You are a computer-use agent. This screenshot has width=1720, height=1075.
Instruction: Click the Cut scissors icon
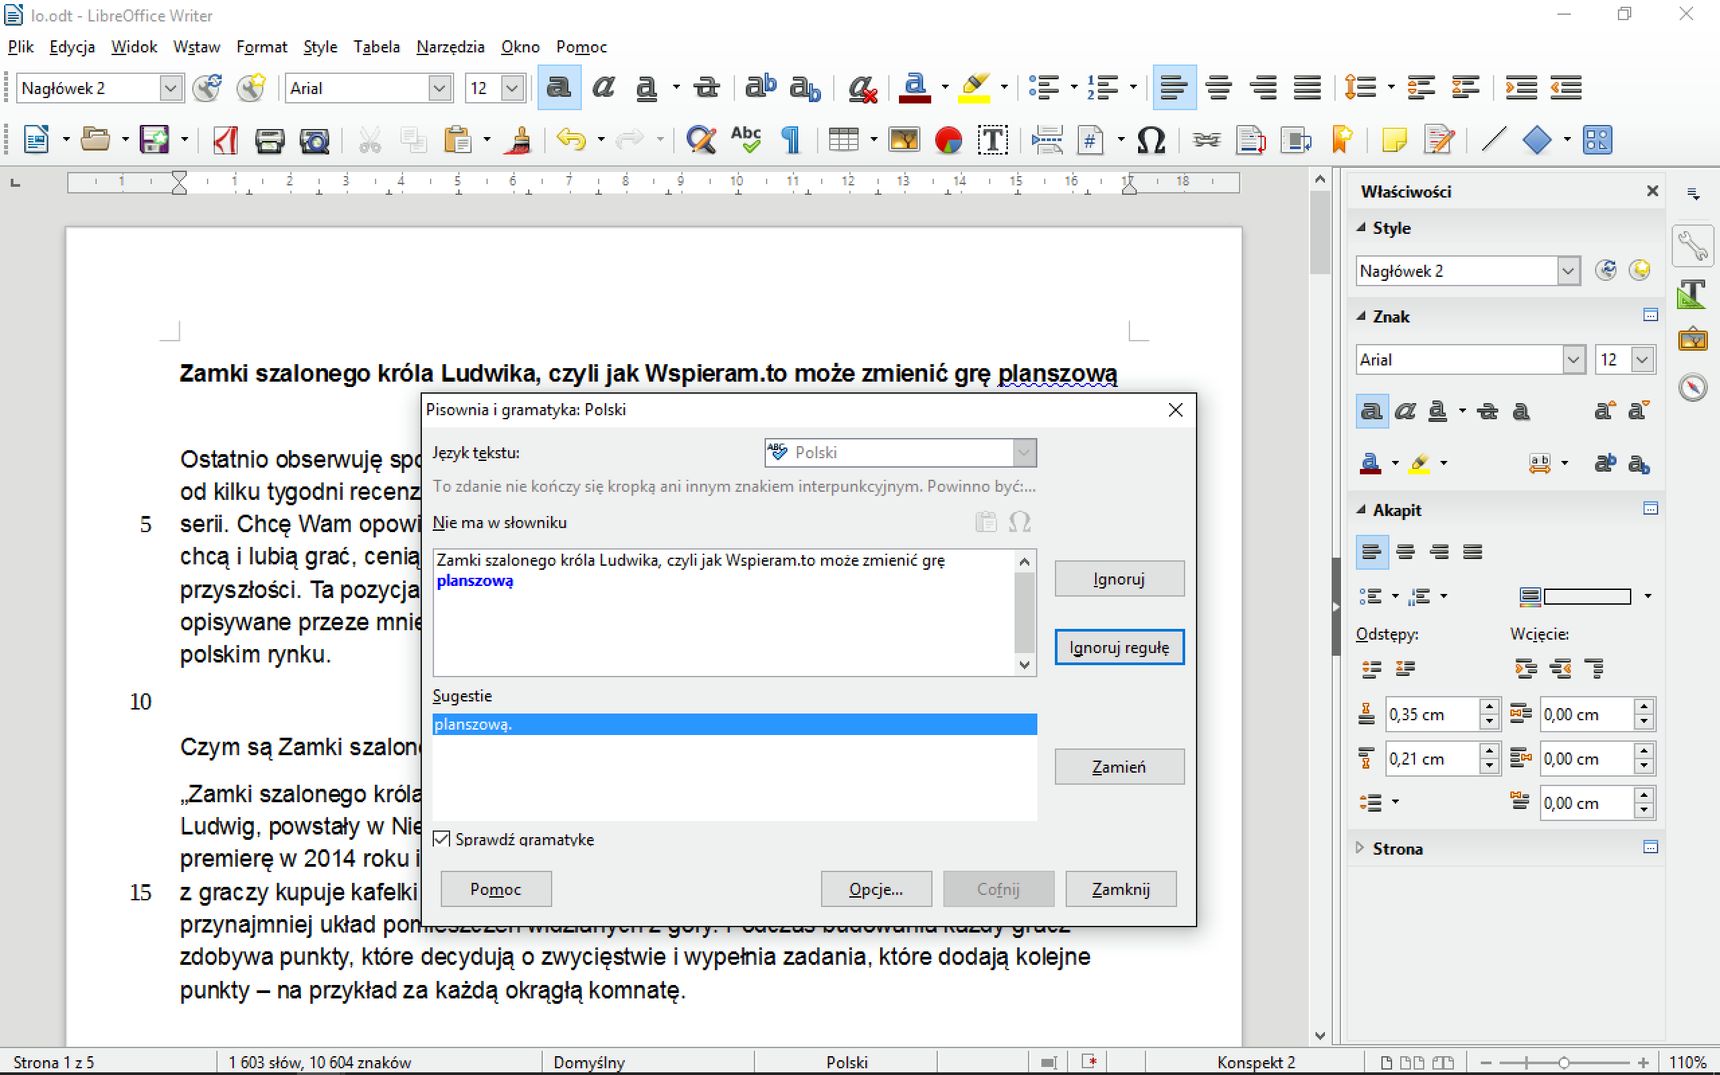[370, 140]
